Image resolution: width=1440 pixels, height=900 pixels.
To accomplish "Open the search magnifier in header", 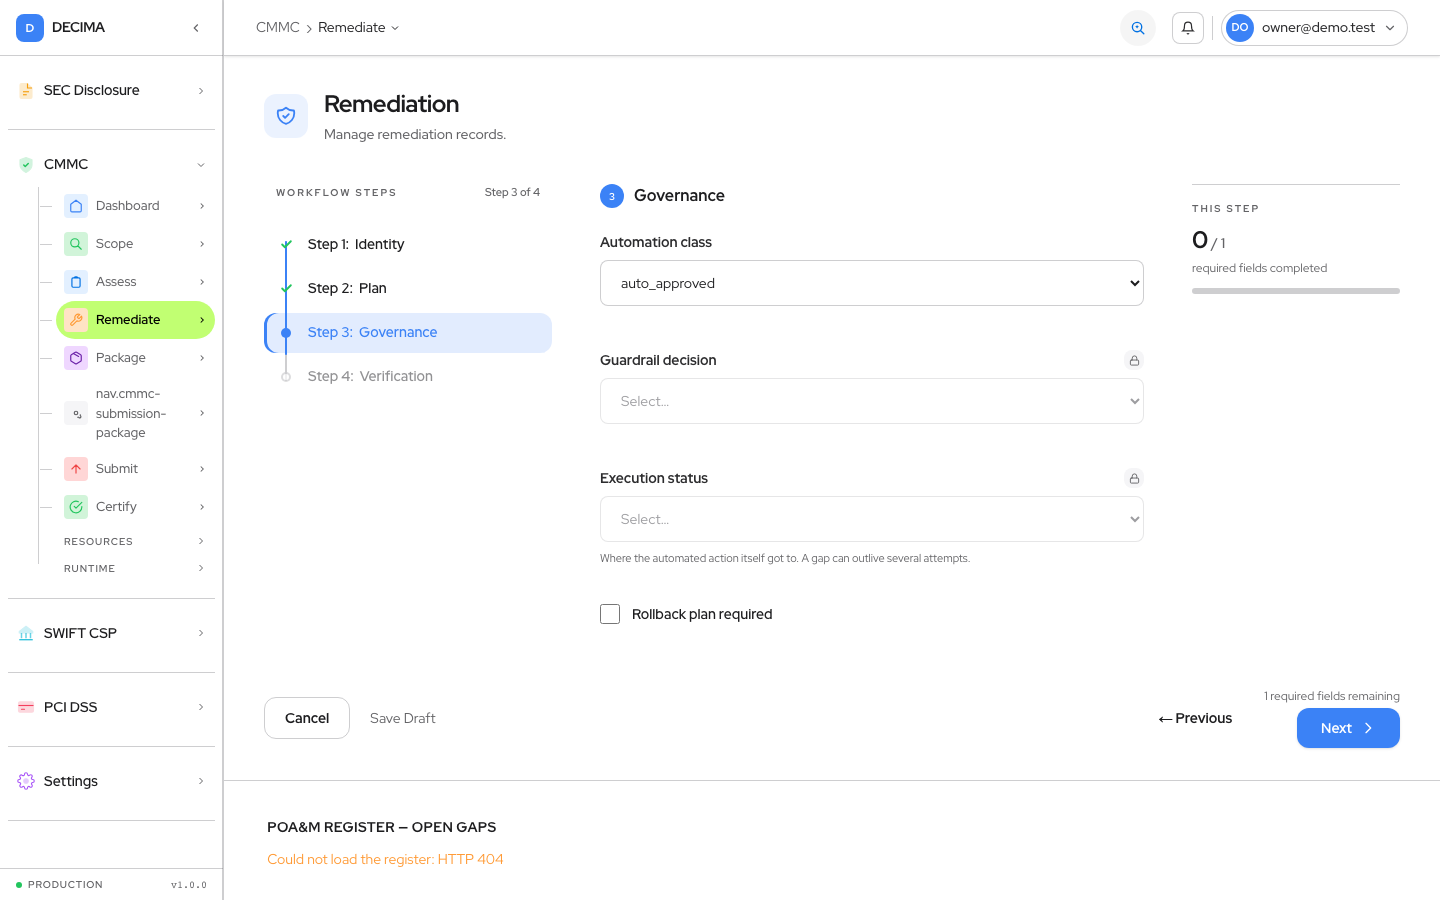I will [x=1138, y=28].
